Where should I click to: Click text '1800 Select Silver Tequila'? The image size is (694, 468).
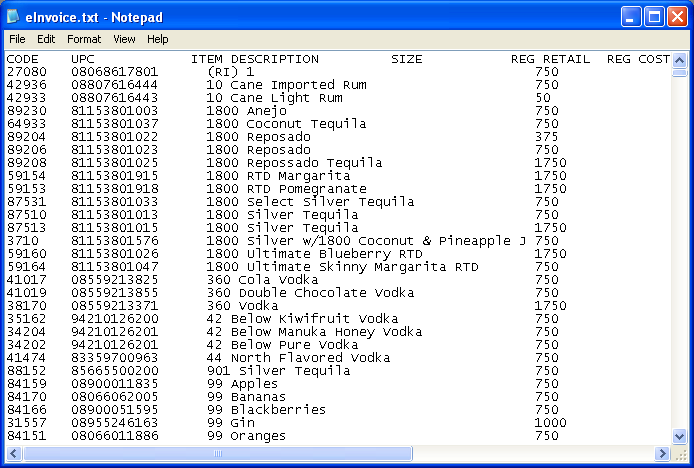[x=310, y=201]
